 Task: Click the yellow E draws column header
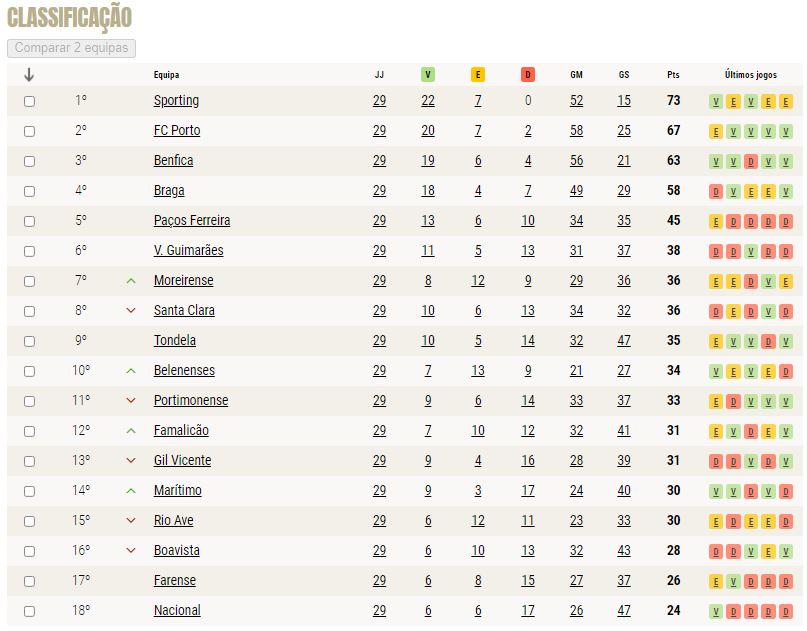point(478,75)
